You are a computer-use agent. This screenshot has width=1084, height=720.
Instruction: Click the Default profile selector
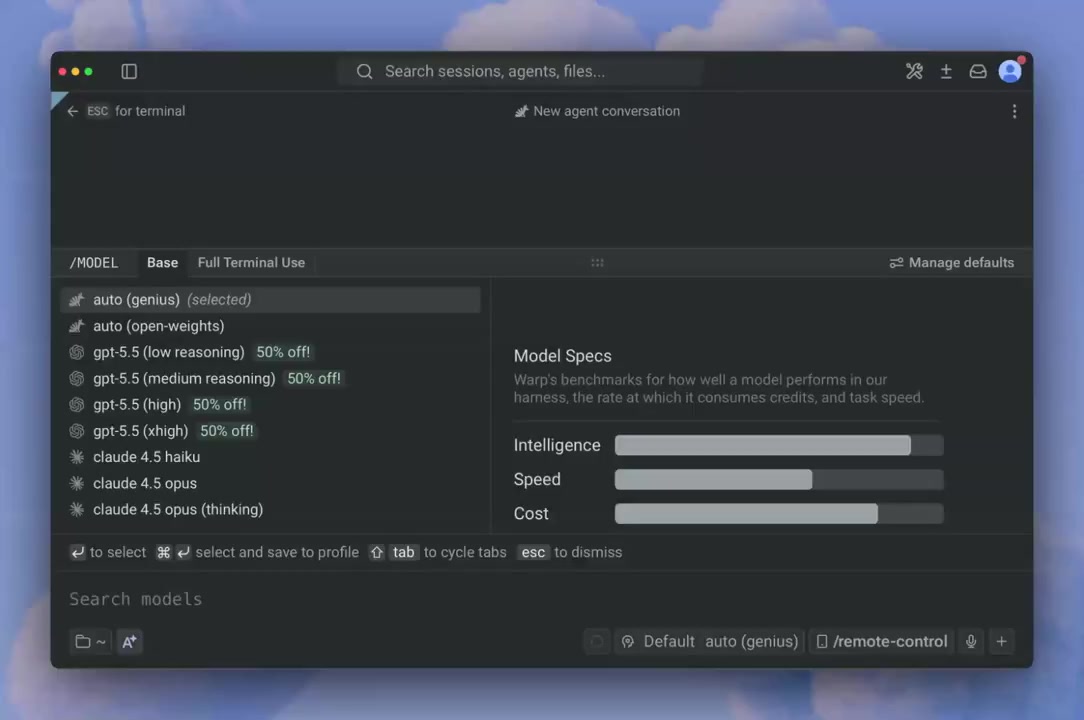click(x=658, y=641)
